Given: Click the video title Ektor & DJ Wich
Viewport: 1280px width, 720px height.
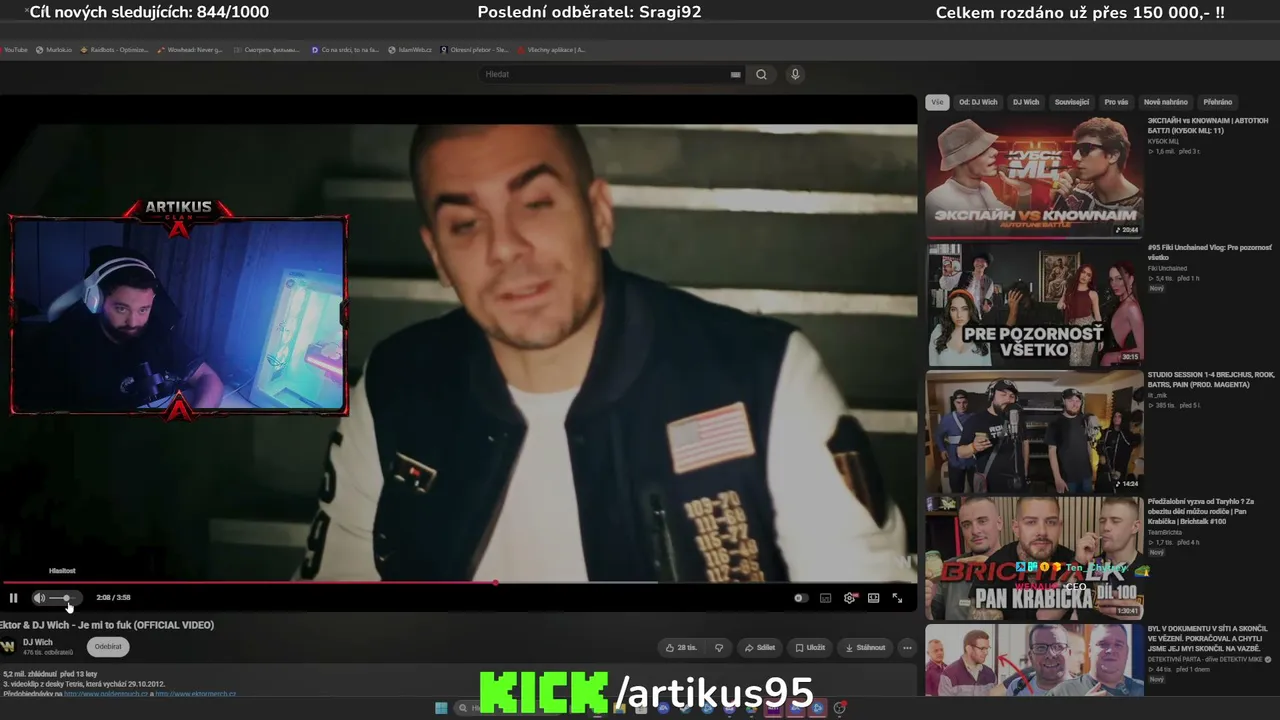Looking at the screenshot, I should 107,625.
